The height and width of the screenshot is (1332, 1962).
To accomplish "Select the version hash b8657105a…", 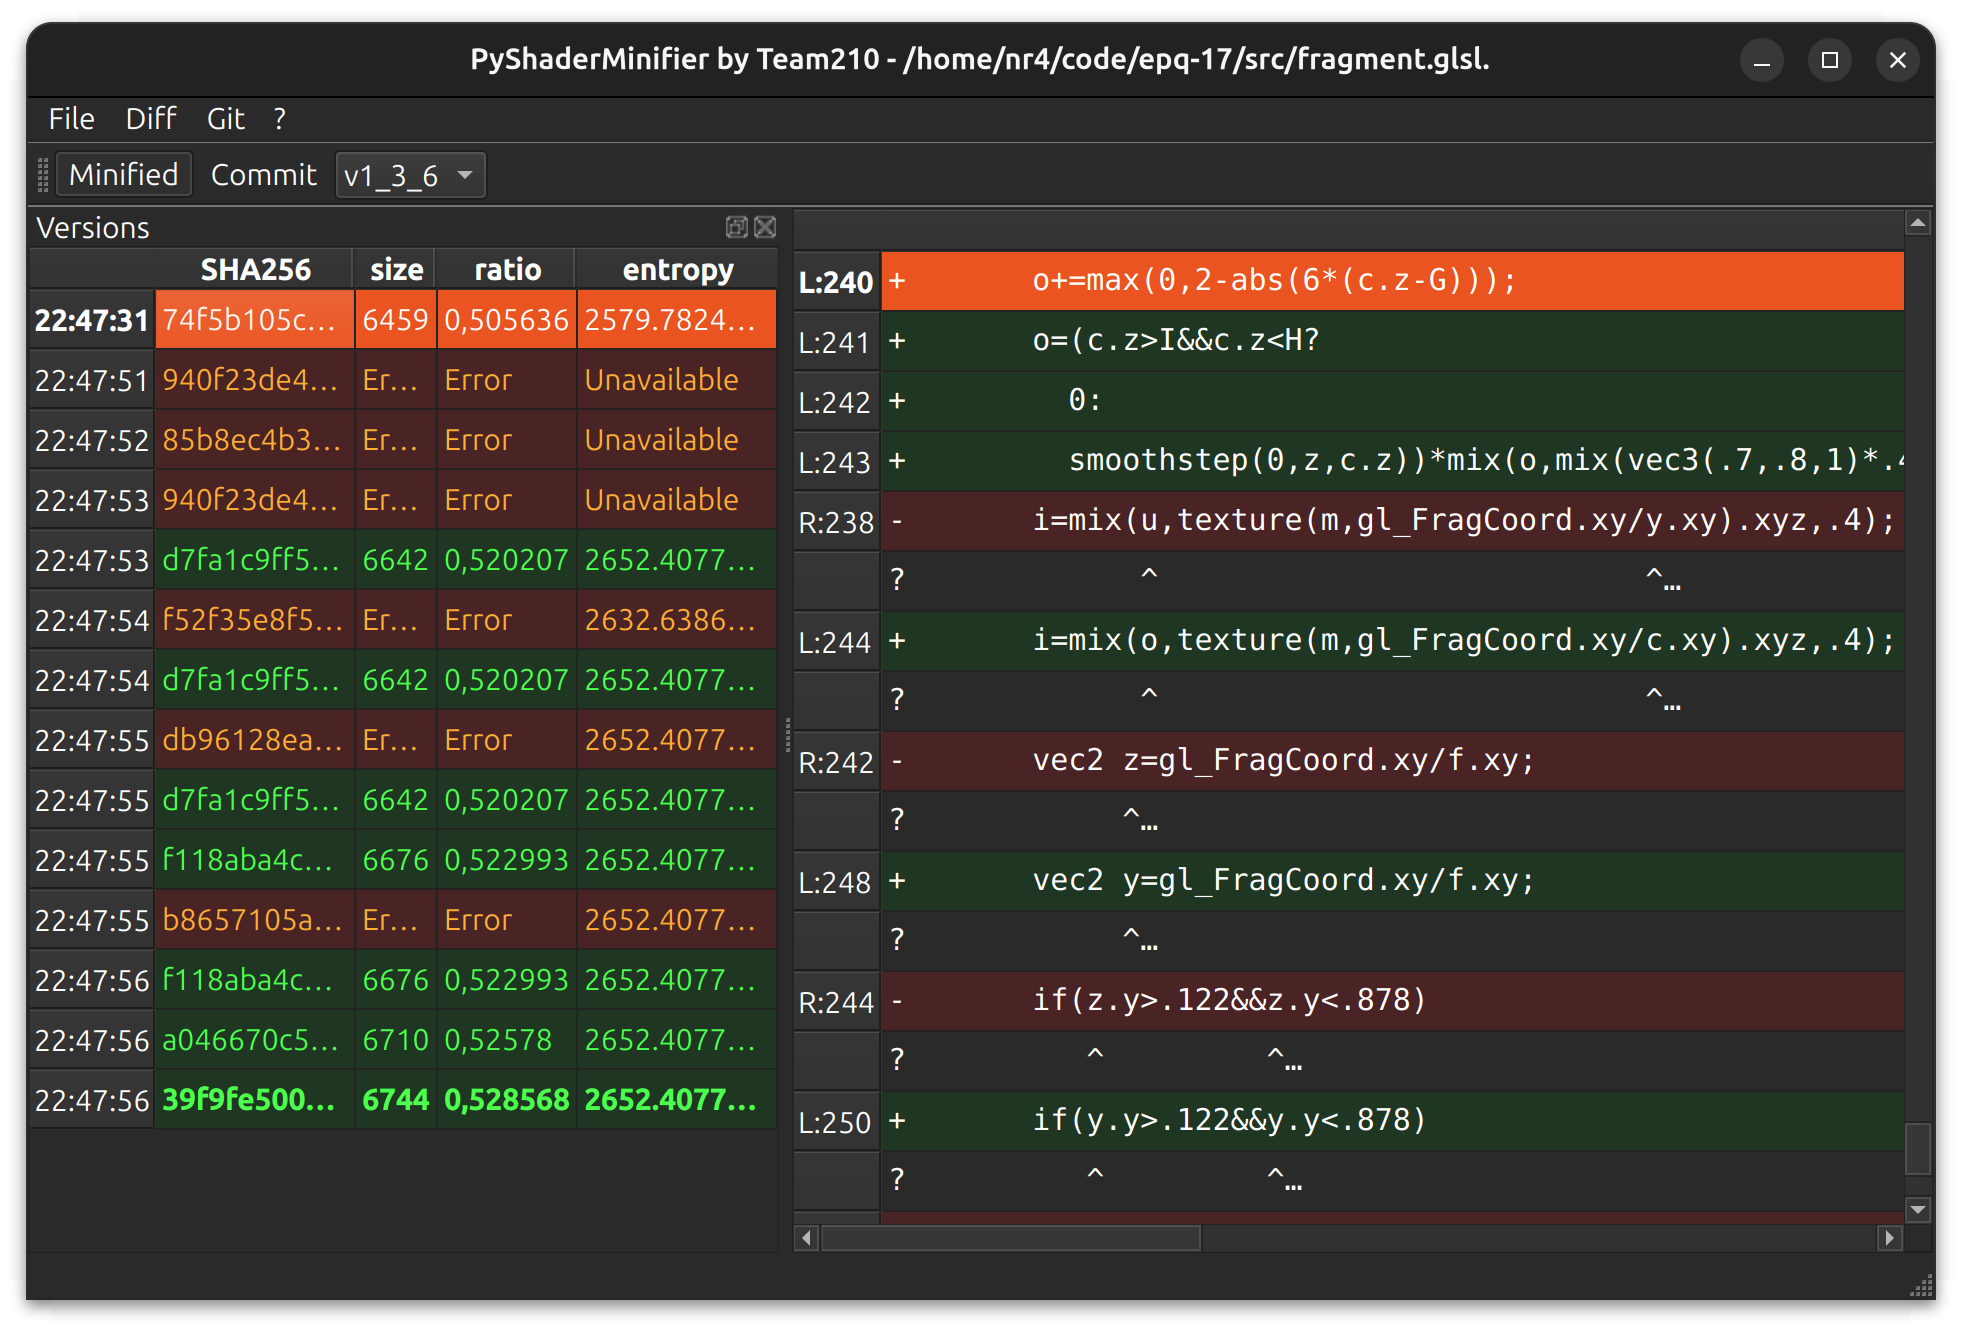I will pos(252,920).
